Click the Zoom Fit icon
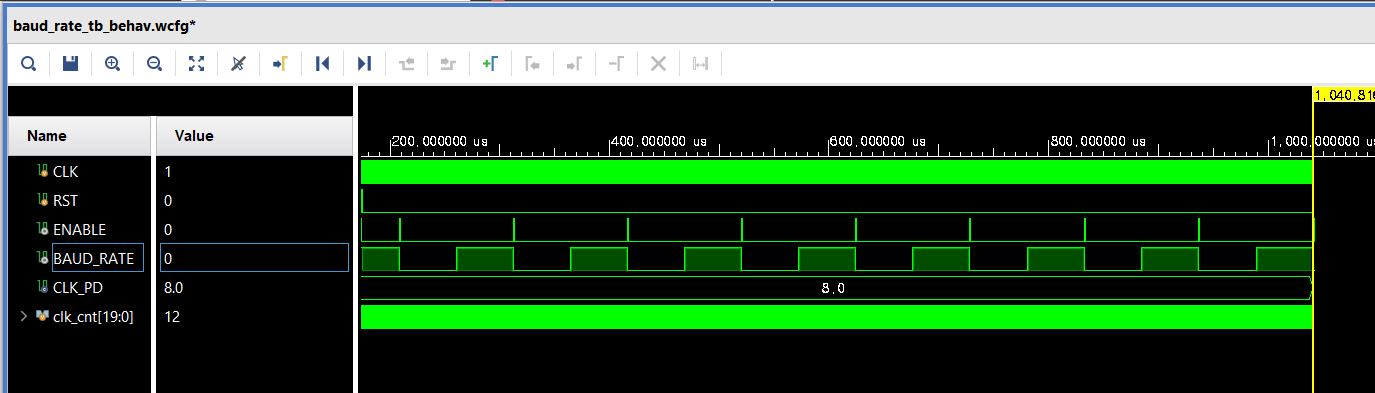1375x393 pixels. pyautogui.click(x=196, y=64)
